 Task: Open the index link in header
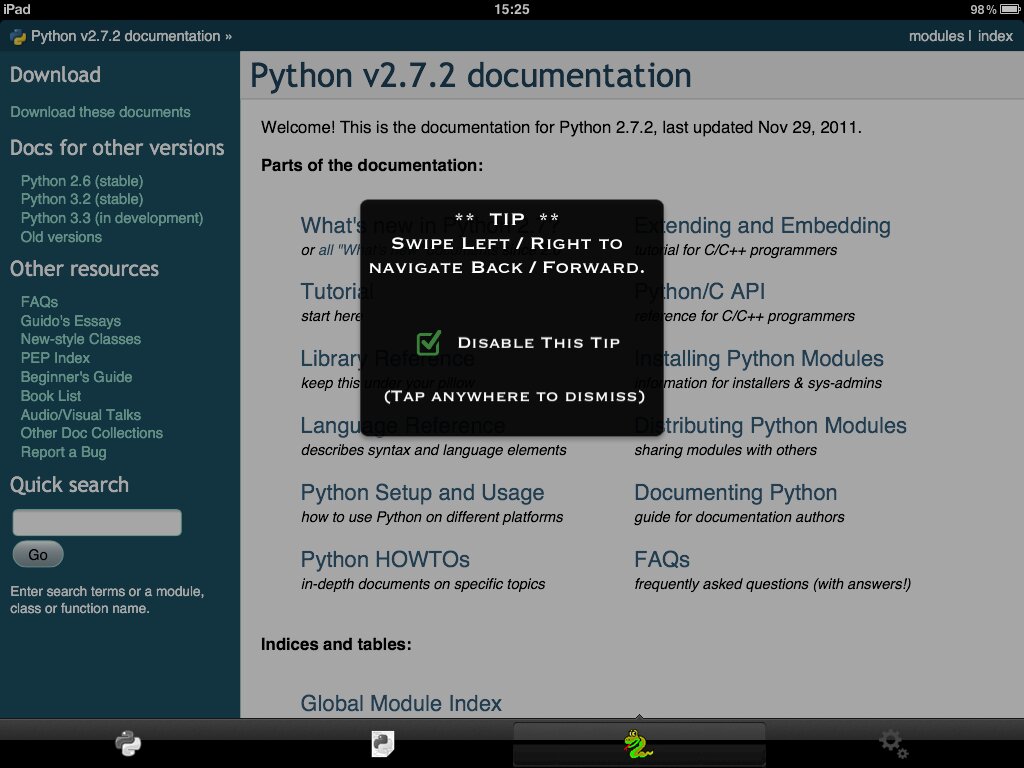995,36
